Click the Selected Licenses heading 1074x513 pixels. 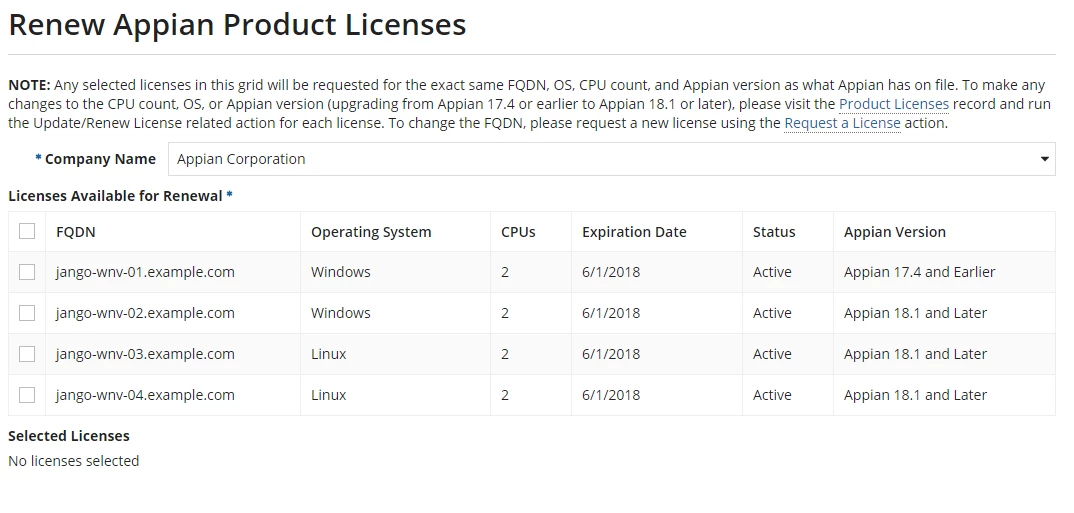68,436
